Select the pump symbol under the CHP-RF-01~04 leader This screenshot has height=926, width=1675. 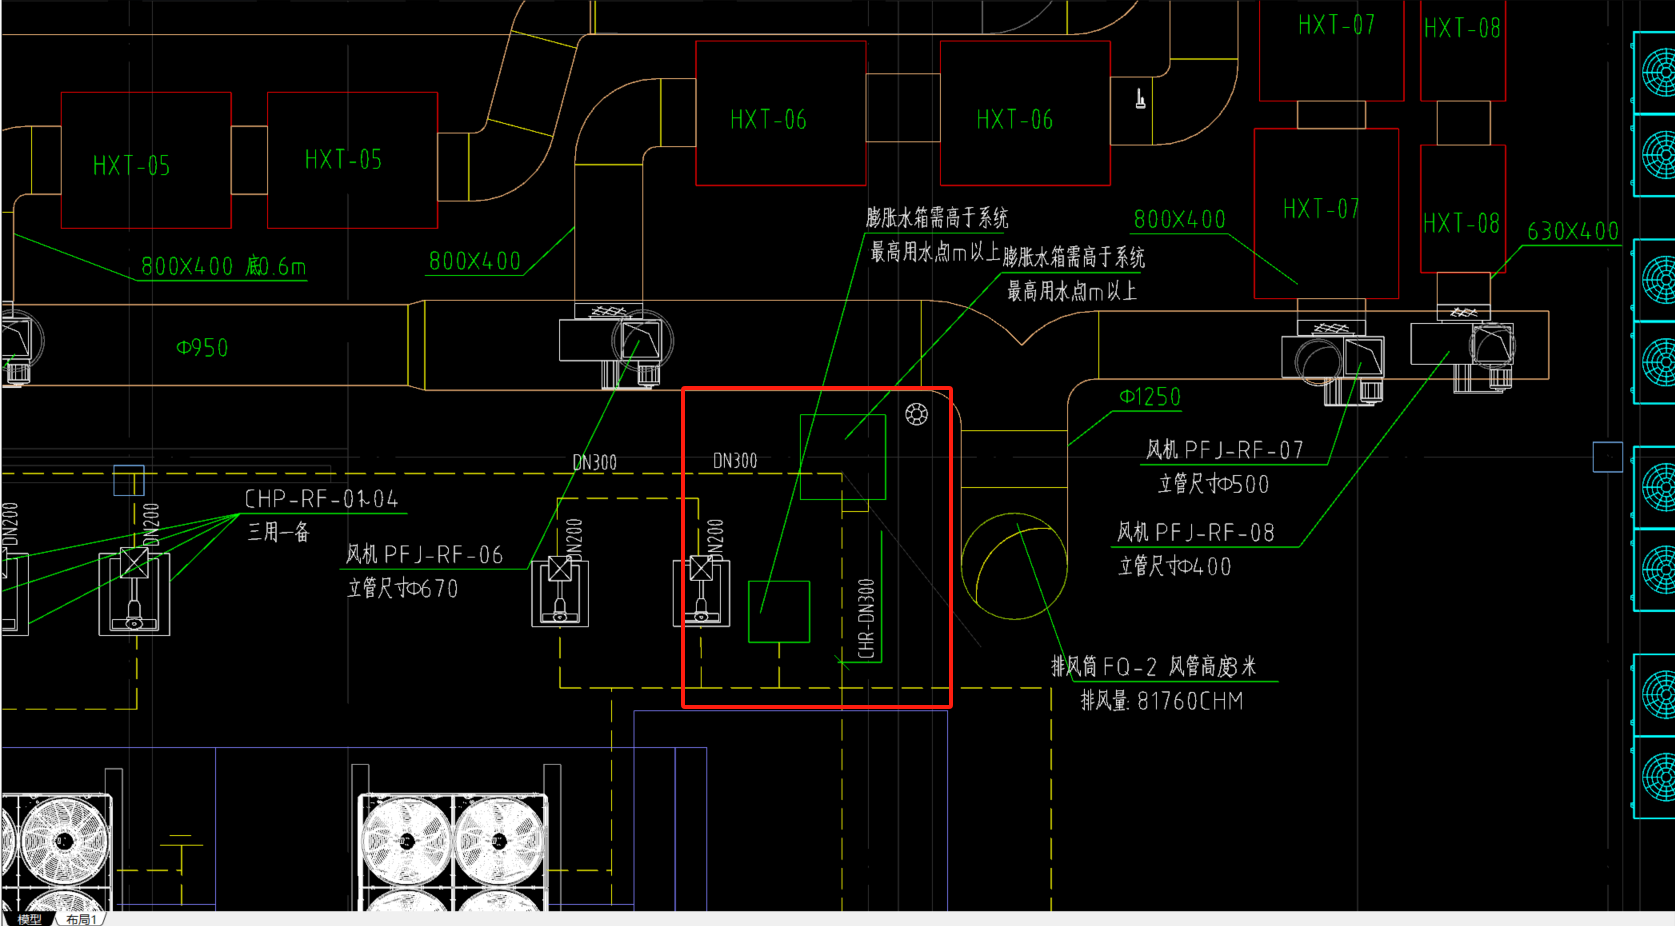[x=134, y=590]
